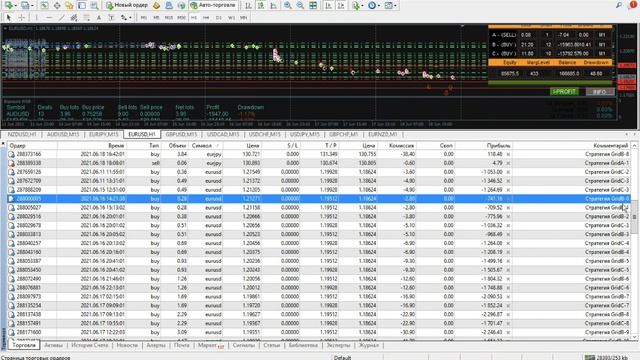Switch timeframe to H4
640x360 pixels.
pos(206,18)
